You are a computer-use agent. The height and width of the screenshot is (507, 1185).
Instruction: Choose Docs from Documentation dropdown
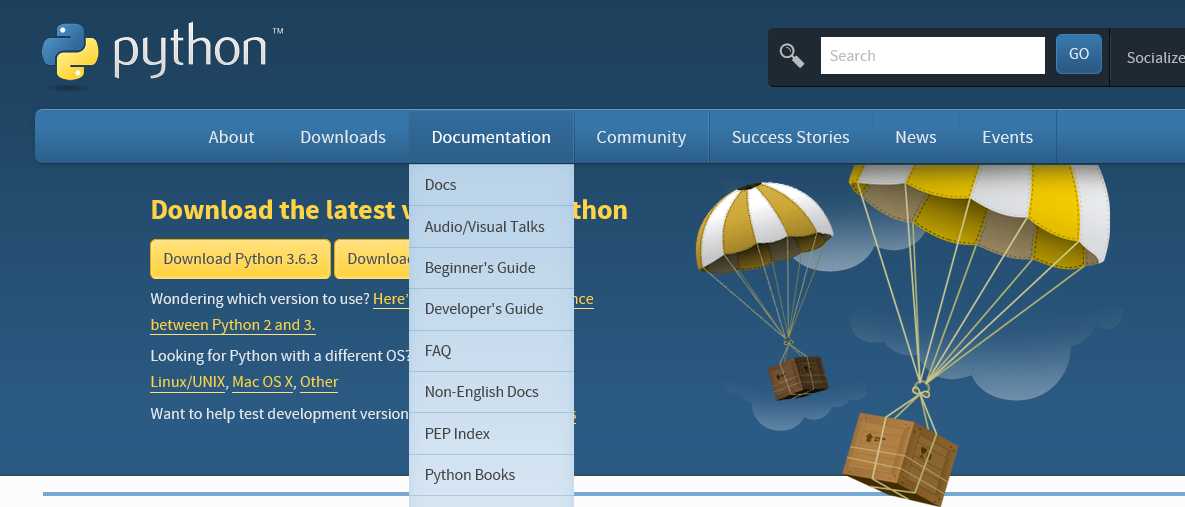(491, 185)
